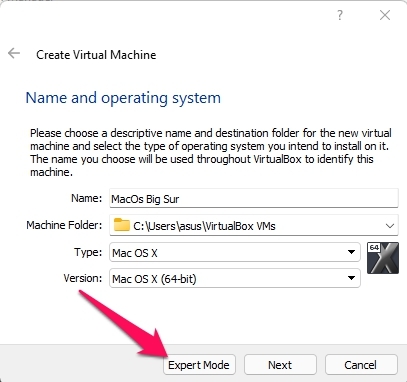407x382 pixels.
Task: Close the Create Virtual Machine dialog
Action: (385, 15)
